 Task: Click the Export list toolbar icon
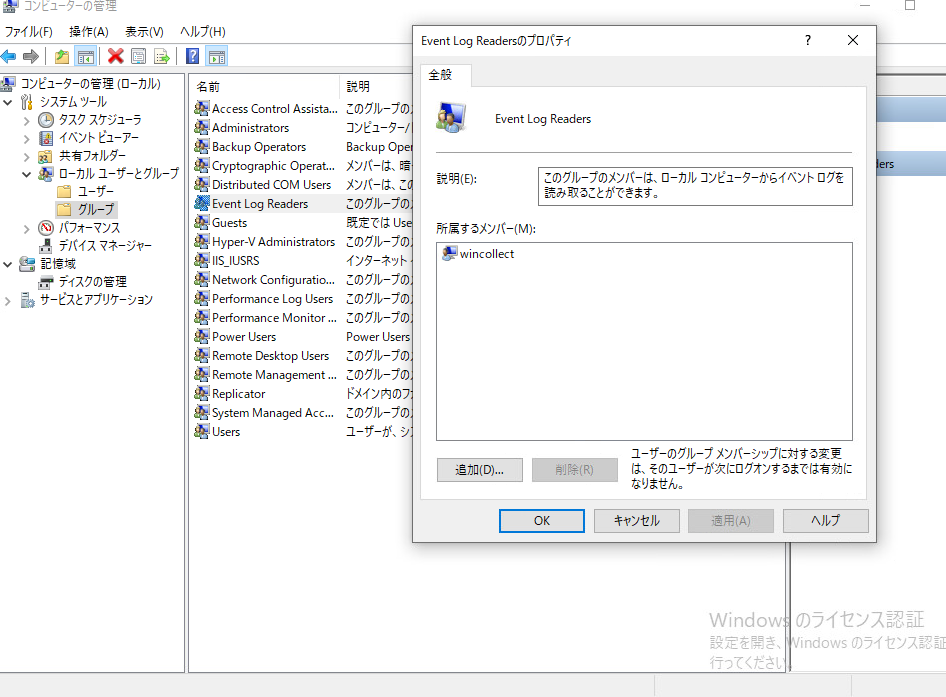pyautogui.click(x=162, y=57)
